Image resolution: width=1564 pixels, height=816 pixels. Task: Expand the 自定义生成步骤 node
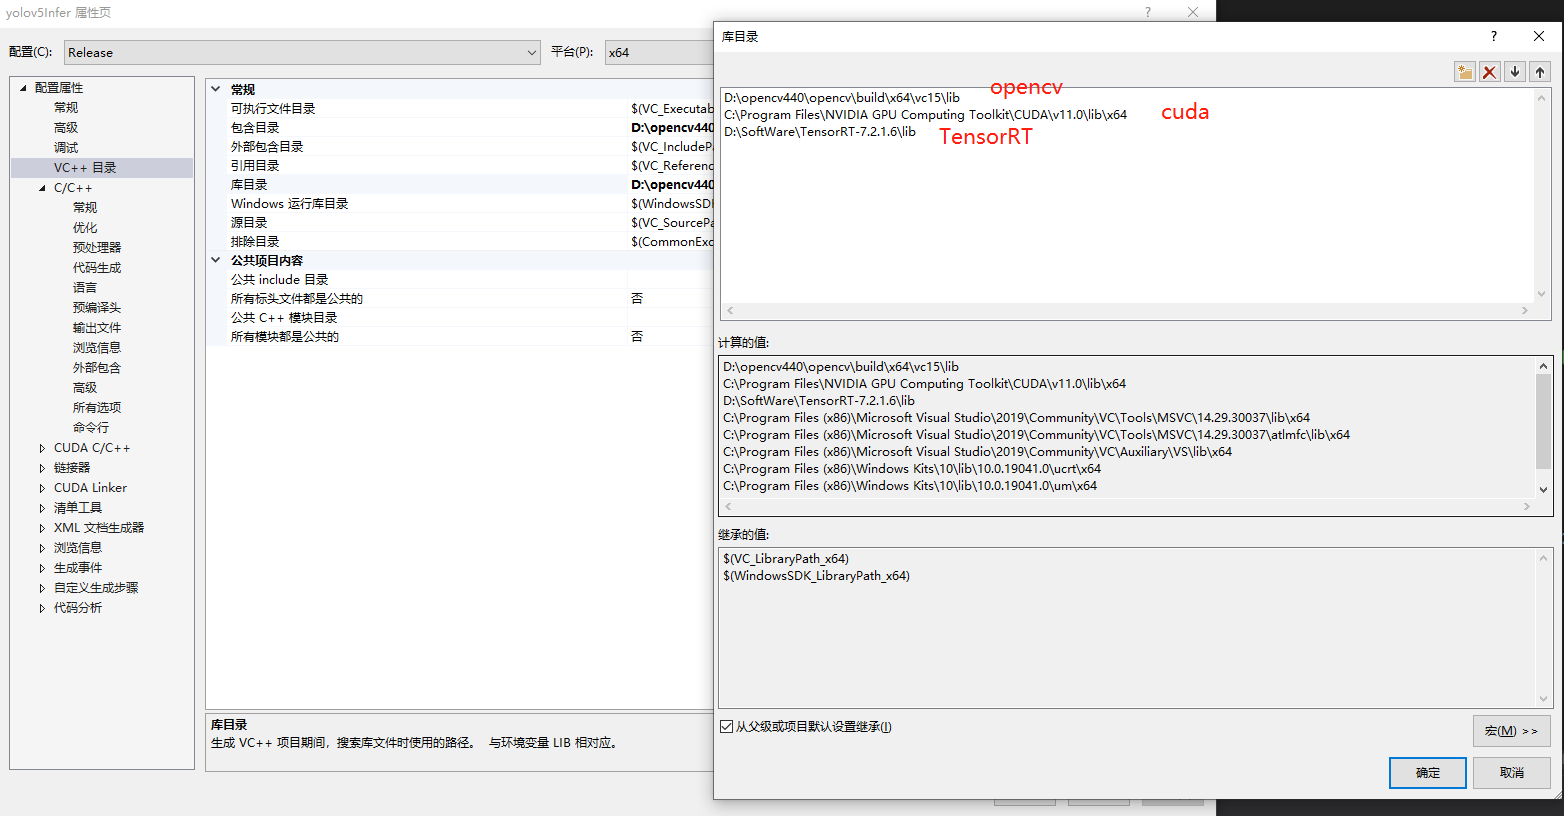(x=42, y=588)
